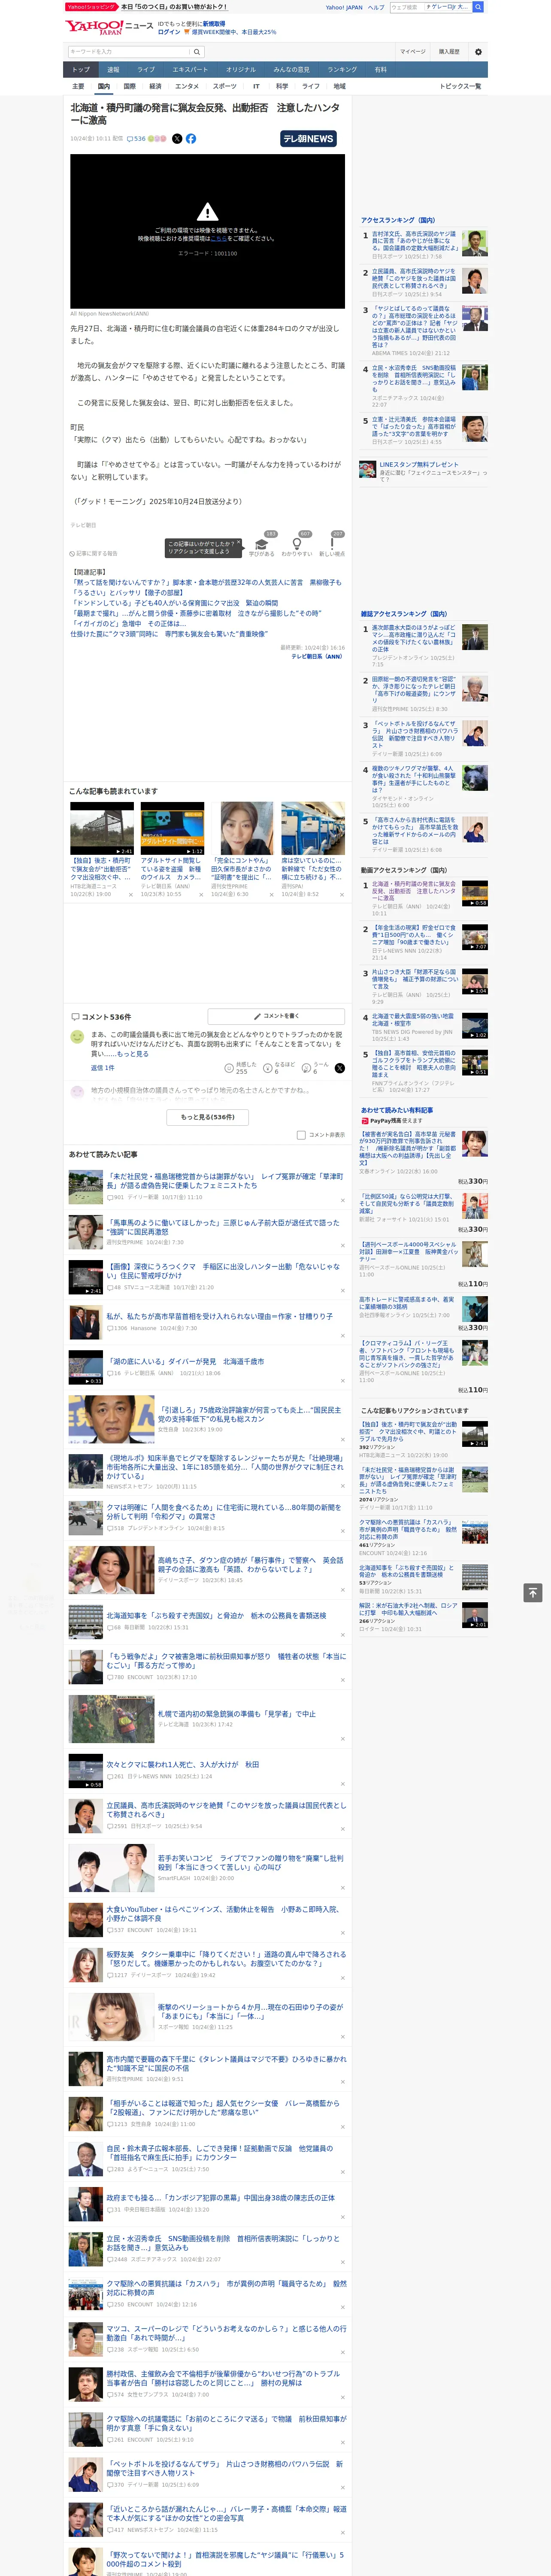Open the 536 comment count icon
The height and width of the screenshot is (2576, 551).
tap(136, 139)
